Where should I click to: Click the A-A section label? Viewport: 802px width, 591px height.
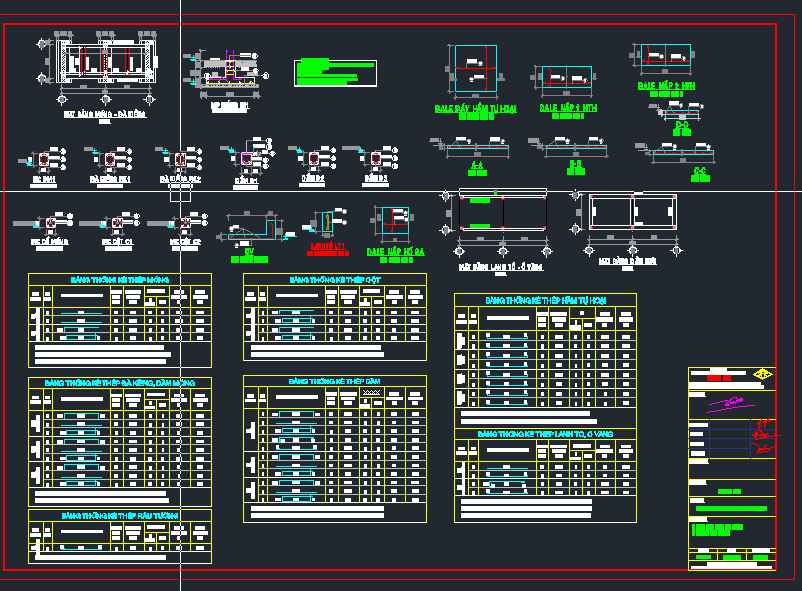[477, 165]
